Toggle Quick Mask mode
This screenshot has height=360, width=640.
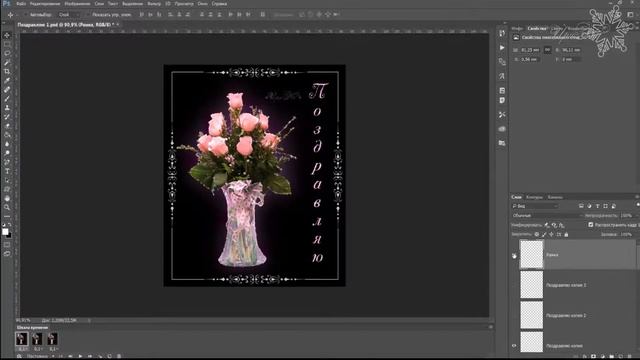(7, 245)
